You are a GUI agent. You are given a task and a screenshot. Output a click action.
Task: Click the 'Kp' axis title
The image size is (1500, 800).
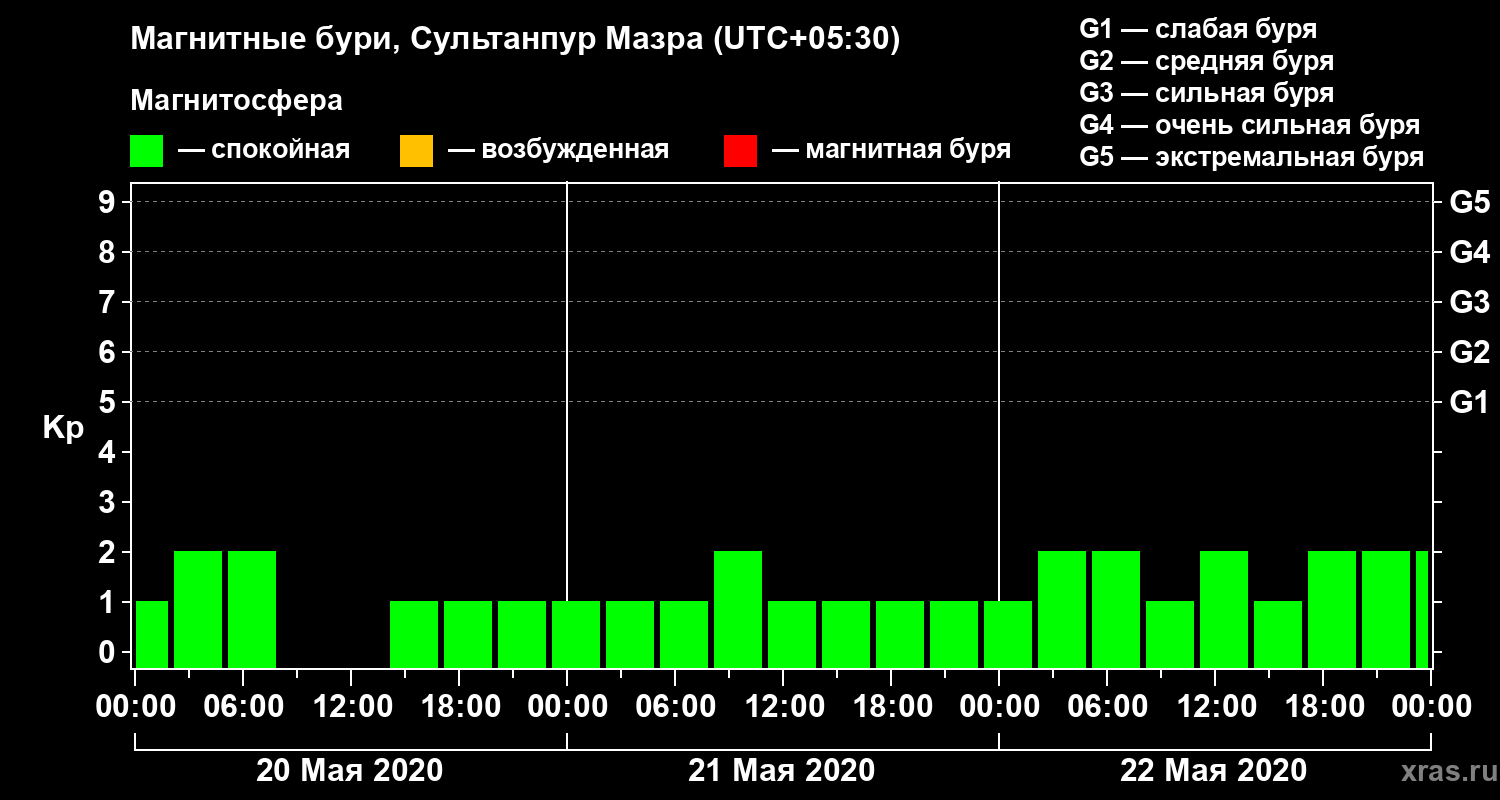coord(63,428)
